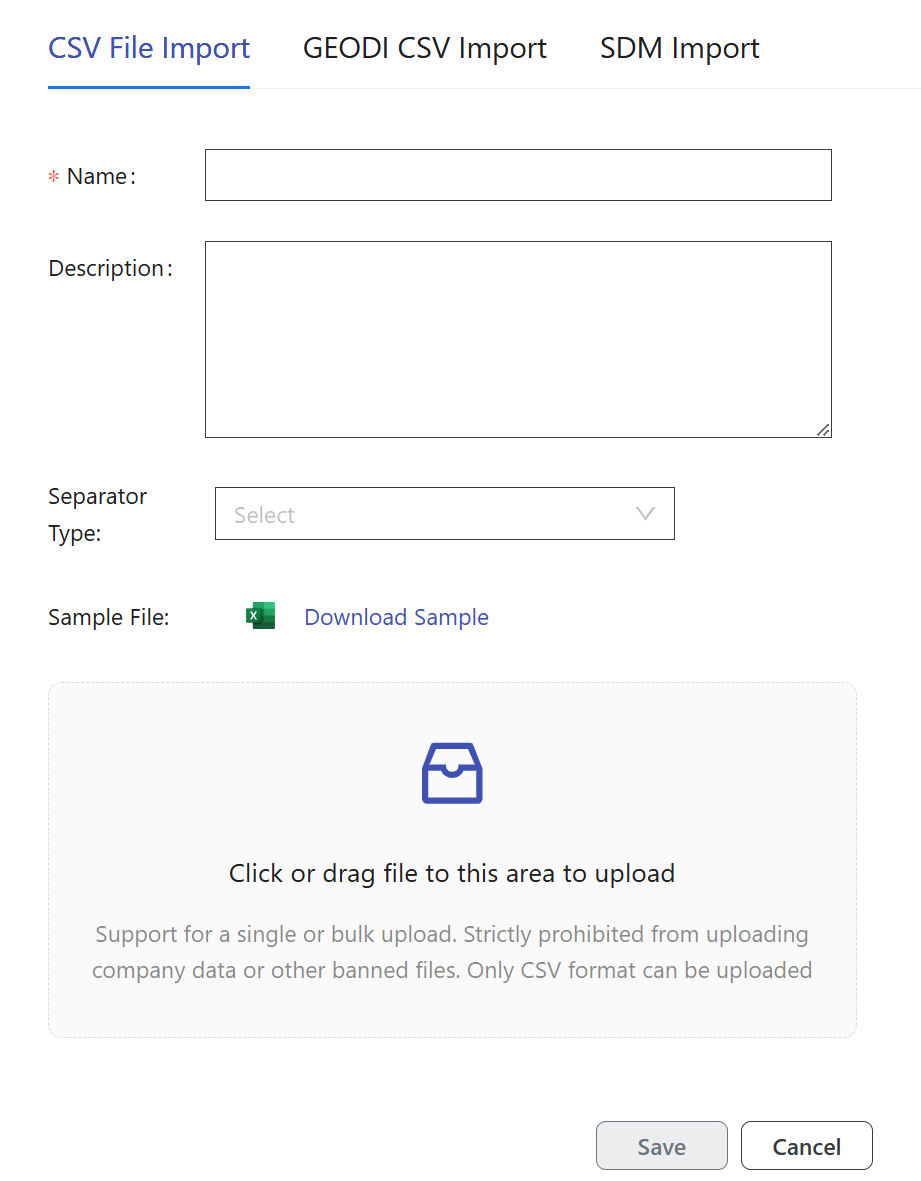Screen dimensions: 921x1181
Task: Click the Name field label
Action: pos(97,177)
